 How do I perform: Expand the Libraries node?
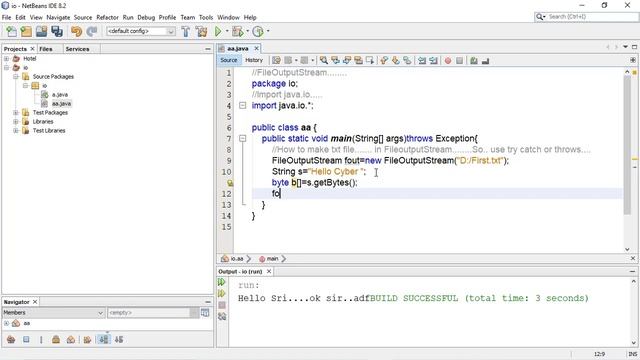[x=16, y=121]
